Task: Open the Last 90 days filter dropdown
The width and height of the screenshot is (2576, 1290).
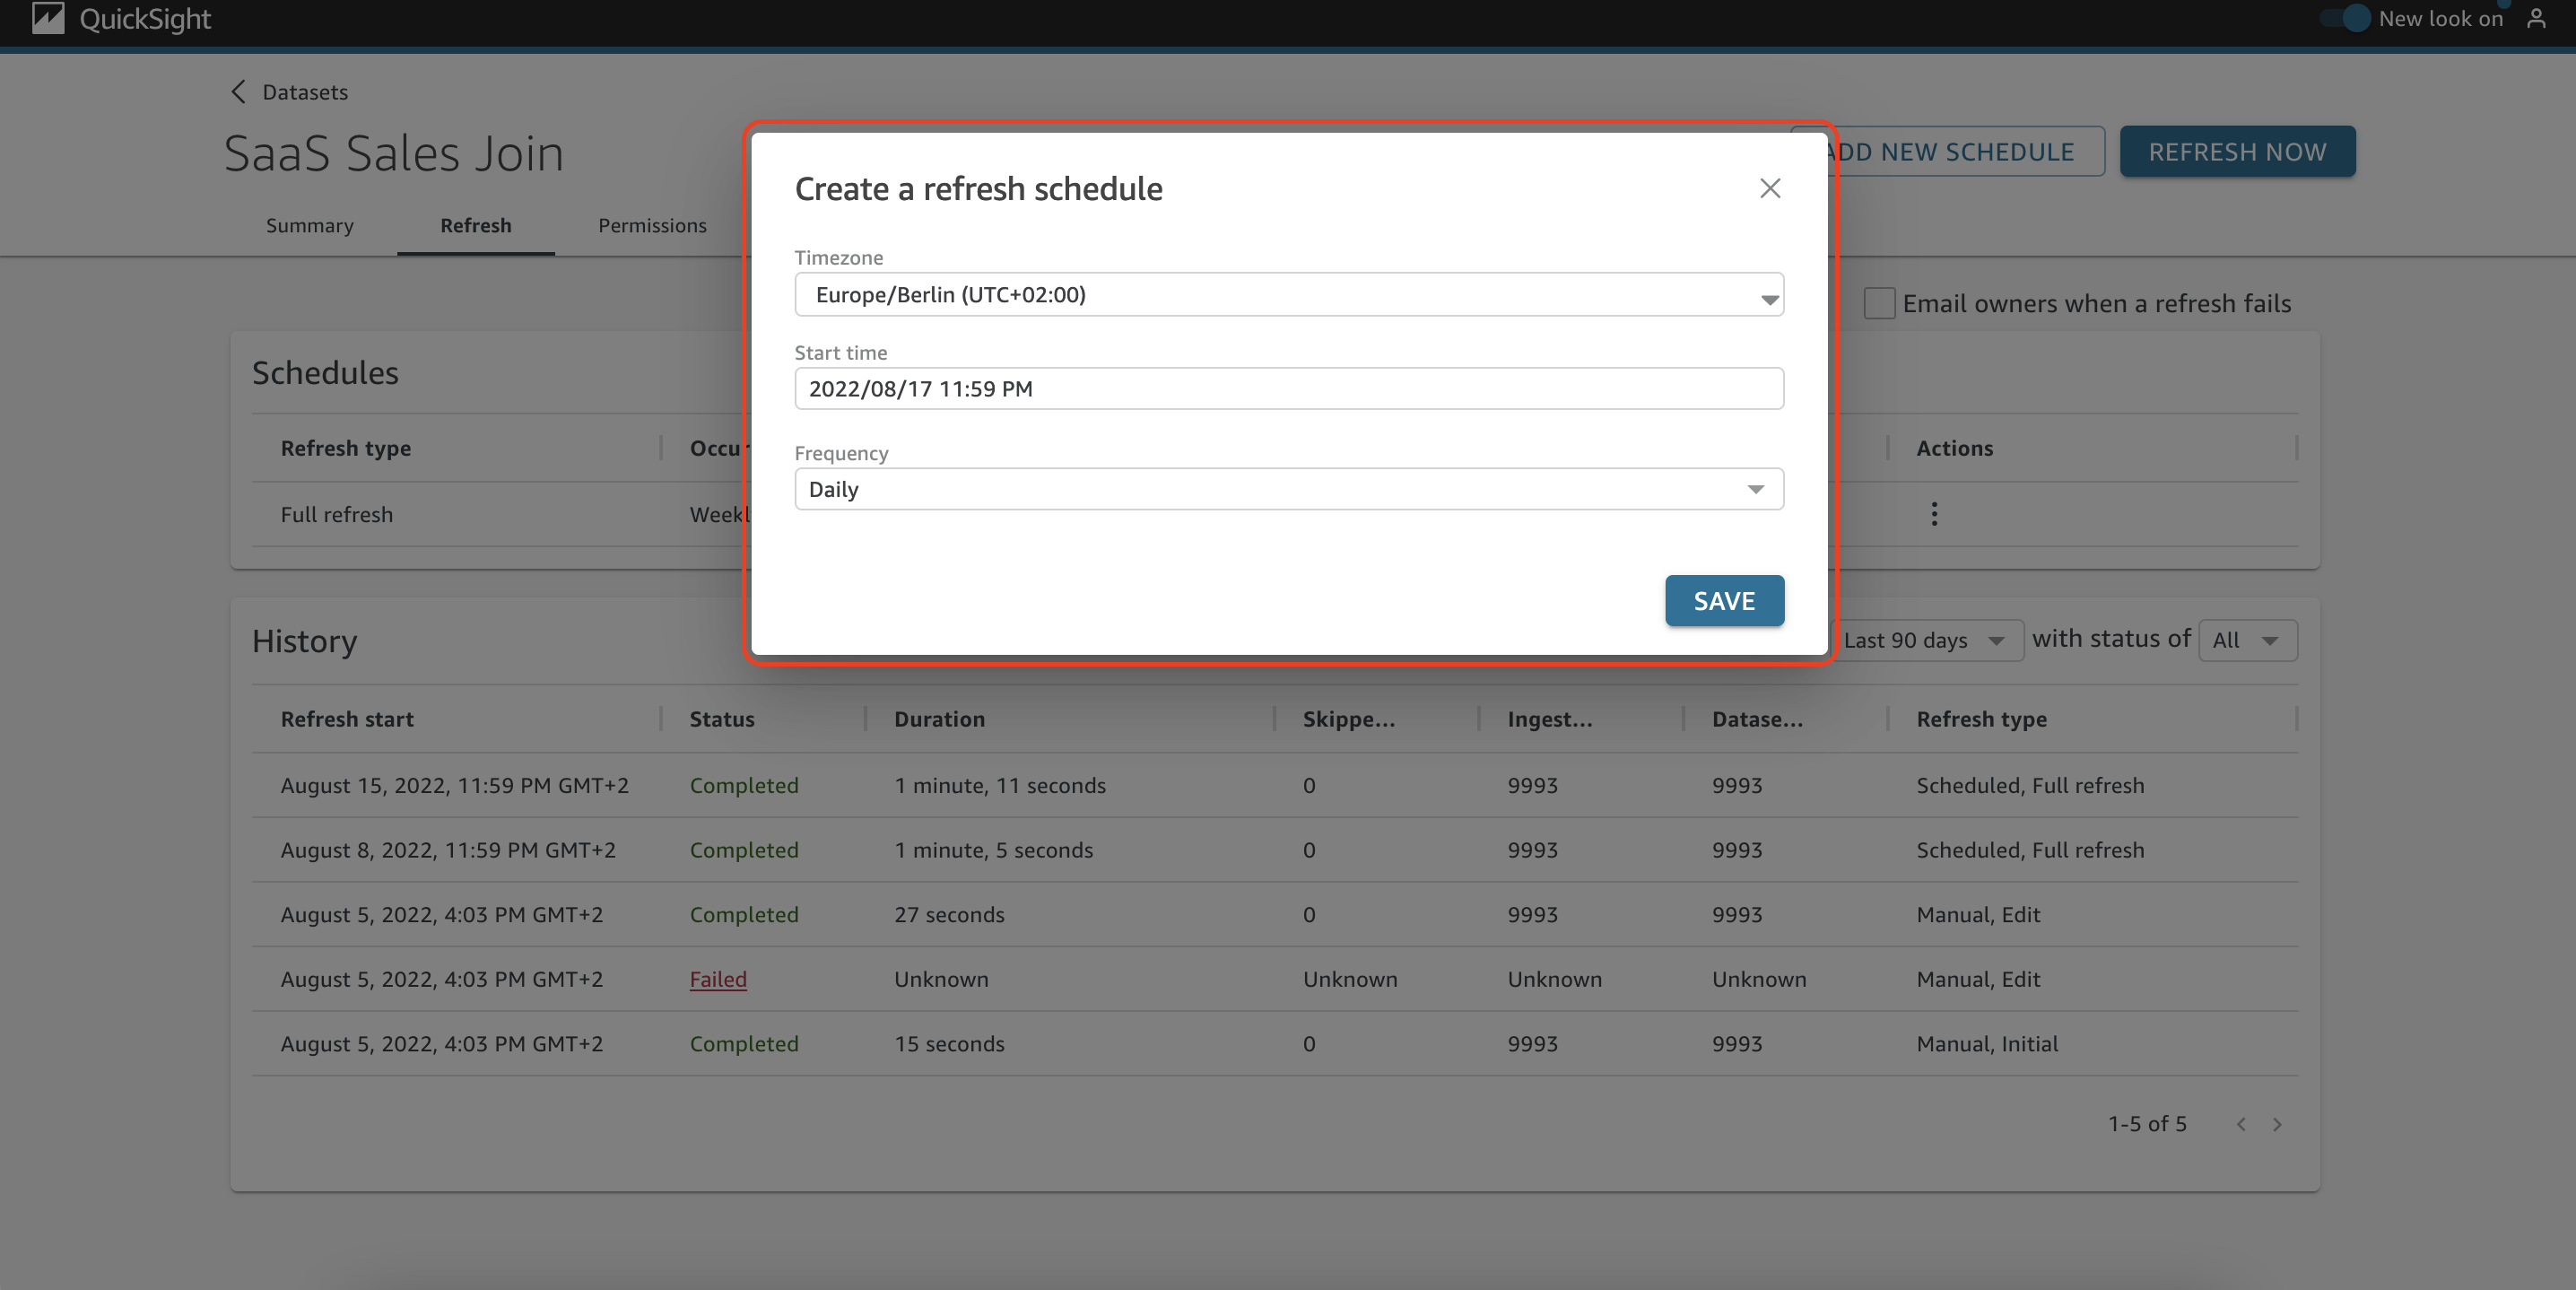Action: point(1923,640)
